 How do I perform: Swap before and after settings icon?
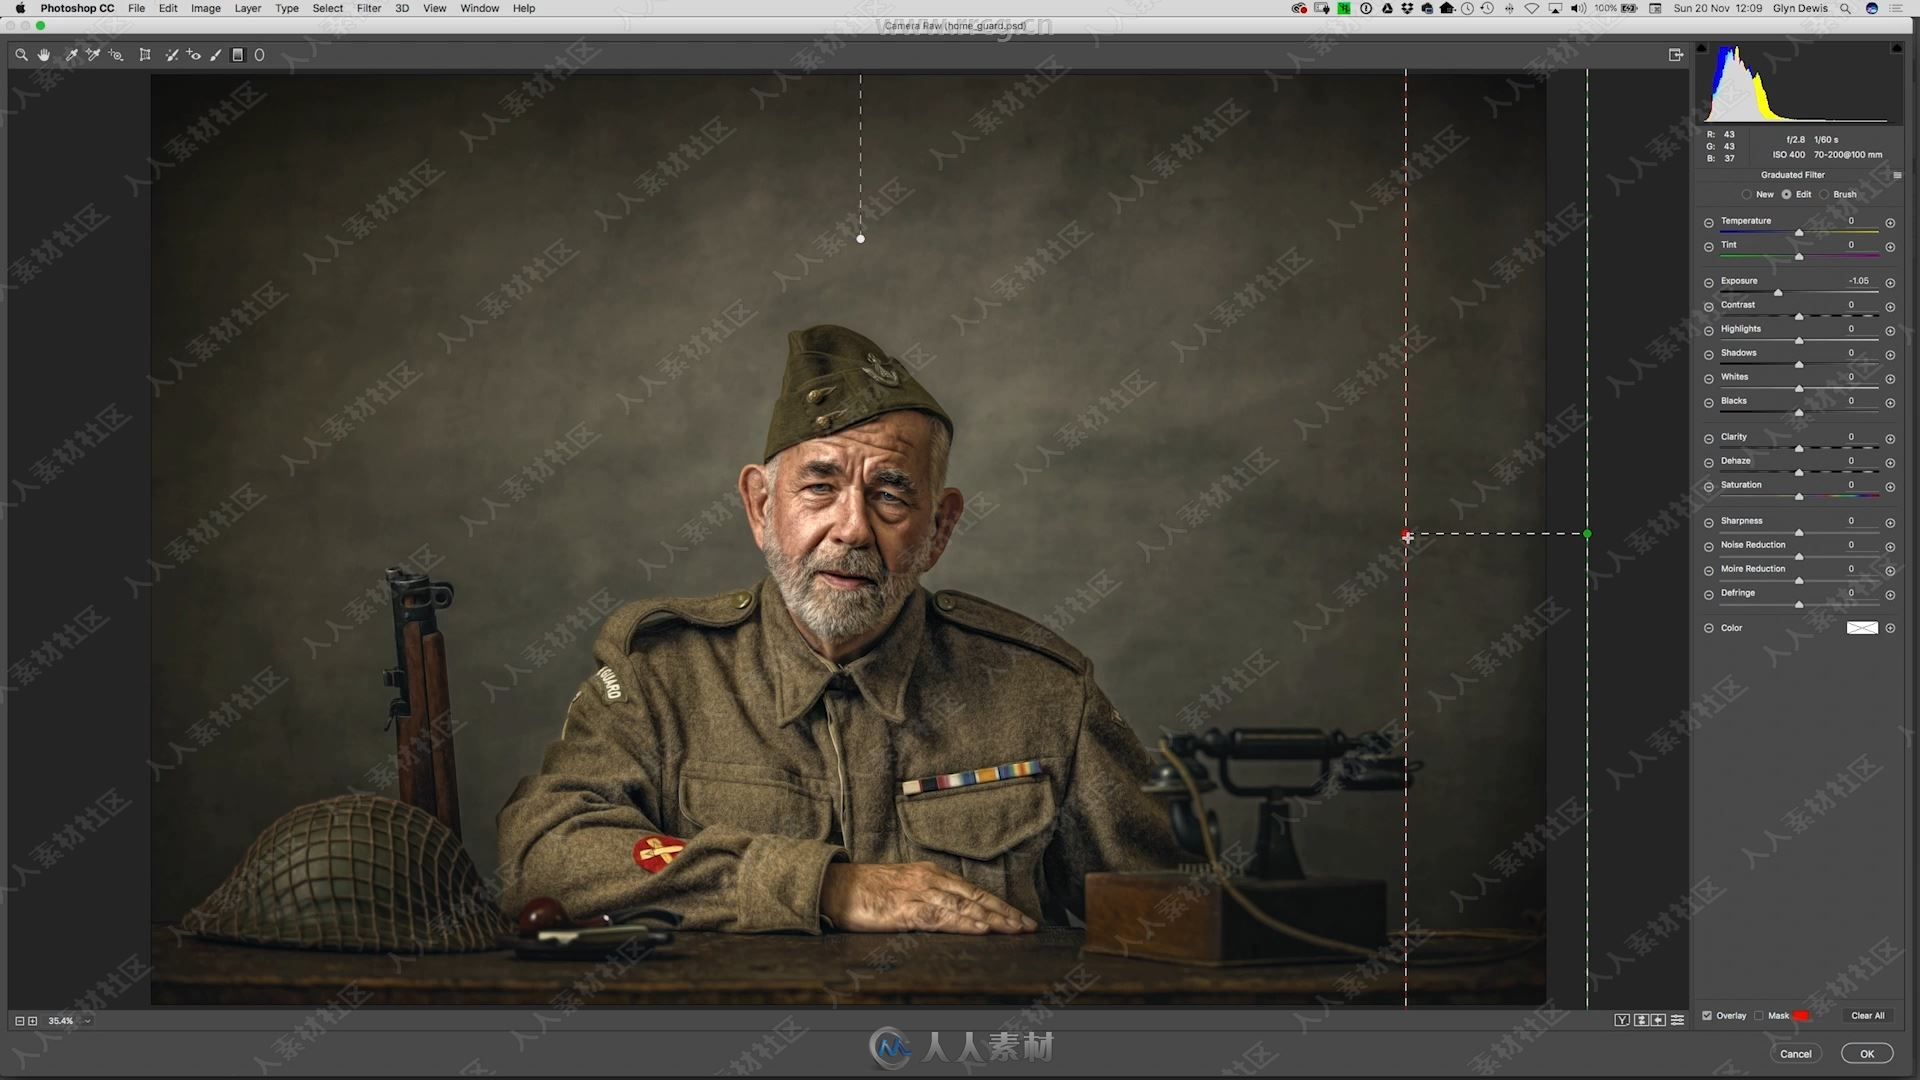tap(1641, 1020)
